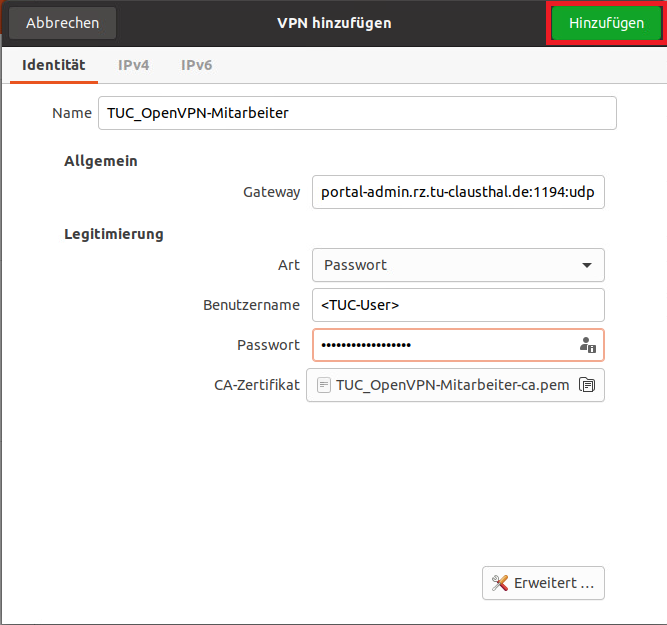Screen dimensions: 667x625
Task: Click inside the masked Passwort field
Action: [x=440, y=345]
